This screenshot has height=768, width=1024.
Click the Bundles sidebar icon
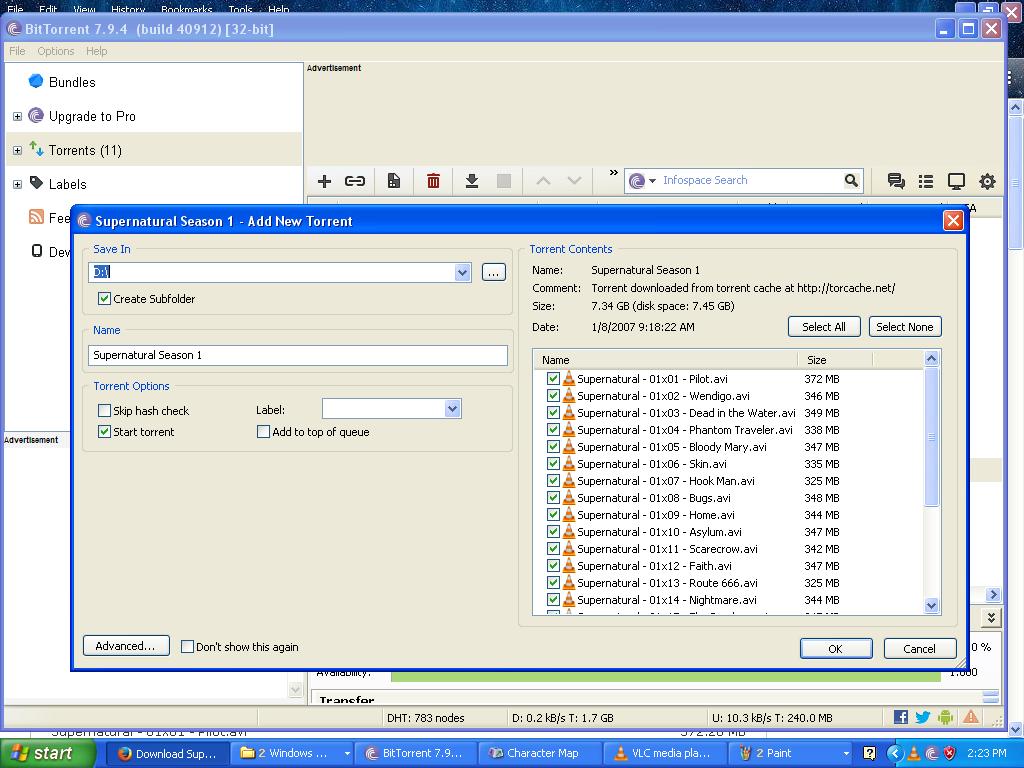[36, 81]
